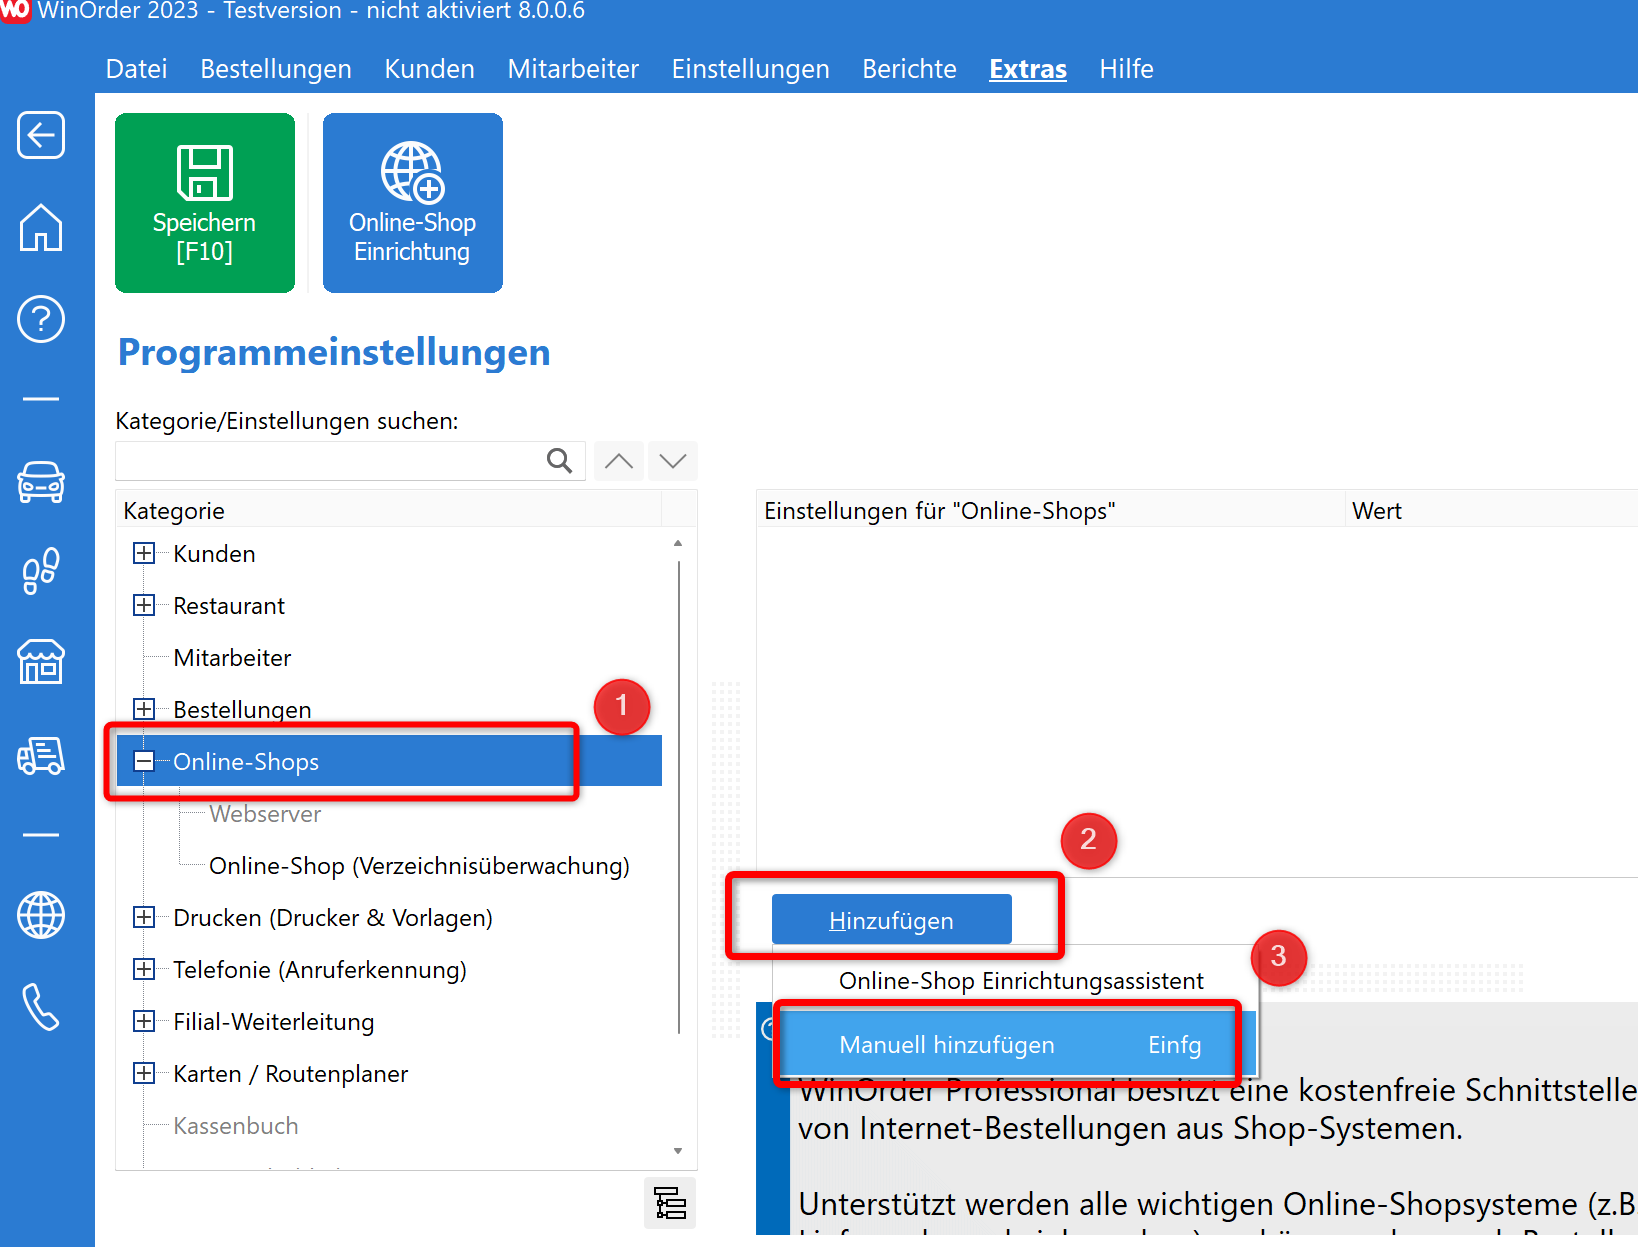Open the home sidebar icon

[x=41, y=227]
